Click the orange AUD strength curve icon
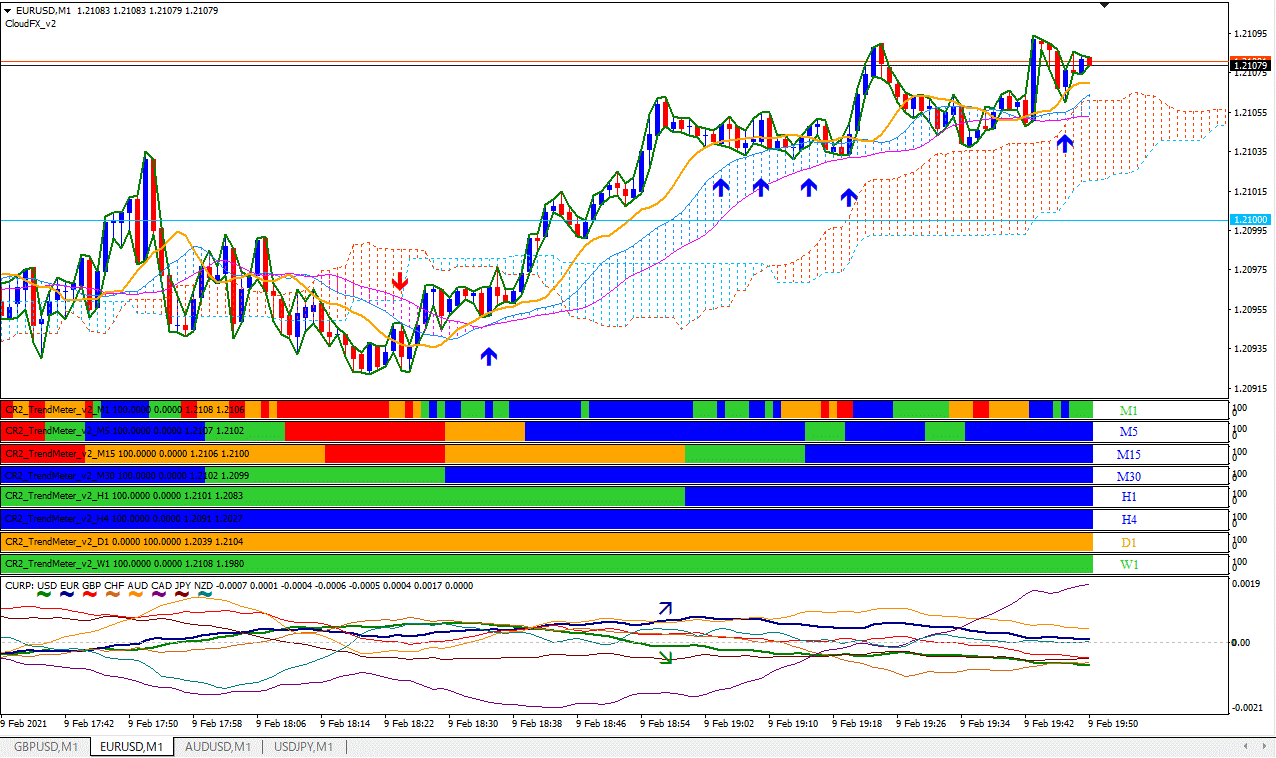 [135, 594]
